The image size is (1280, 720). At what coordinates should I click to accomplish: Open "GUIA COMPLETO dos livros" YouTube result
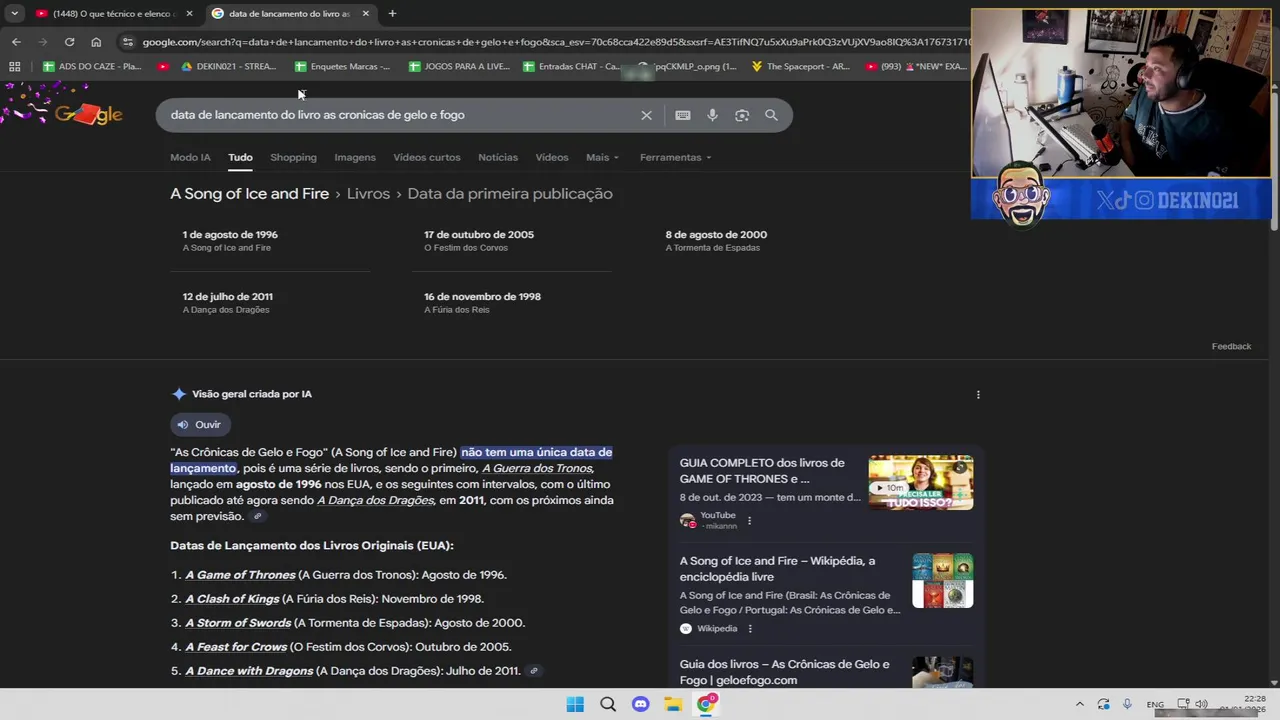762,471
